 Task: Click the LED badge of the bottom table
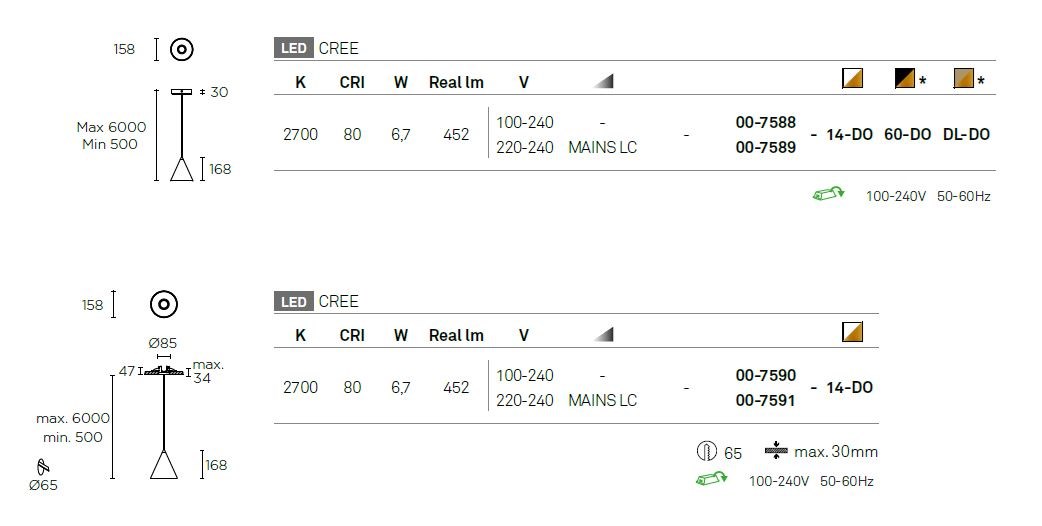click(293, 302)
